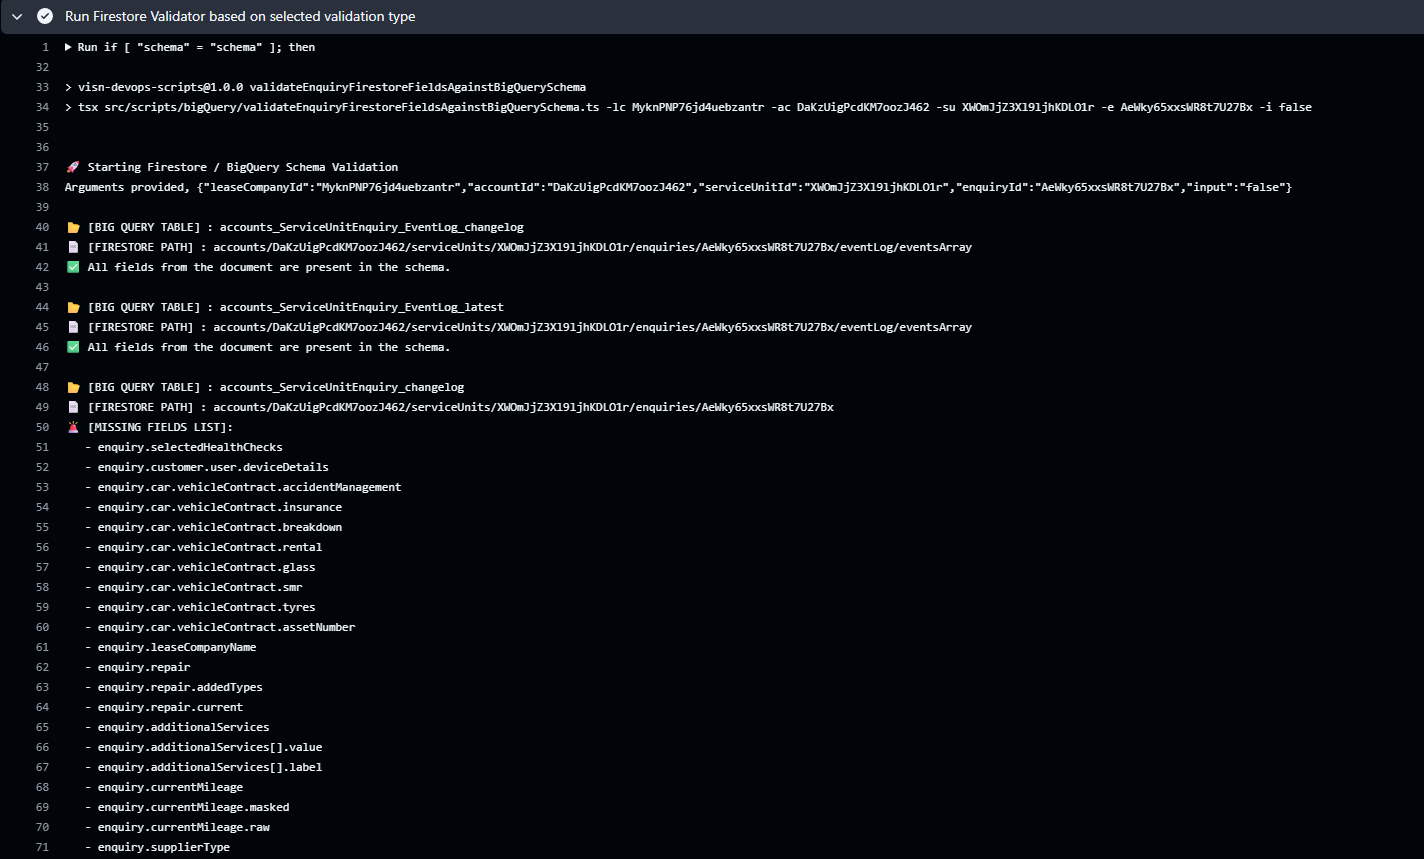Image resolution: width=1424 pixels, height=859 pixels.
Task: Click 'enquiry.car.vehicleContract.smr' entry
Action: tap(200, 587)
